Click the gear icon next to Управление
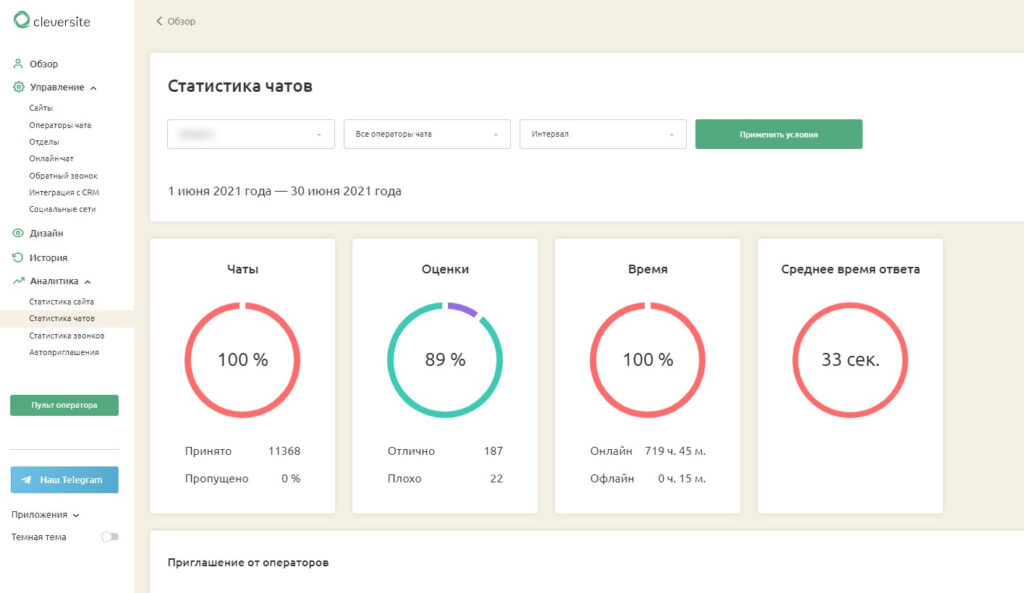 click(18, 87)
